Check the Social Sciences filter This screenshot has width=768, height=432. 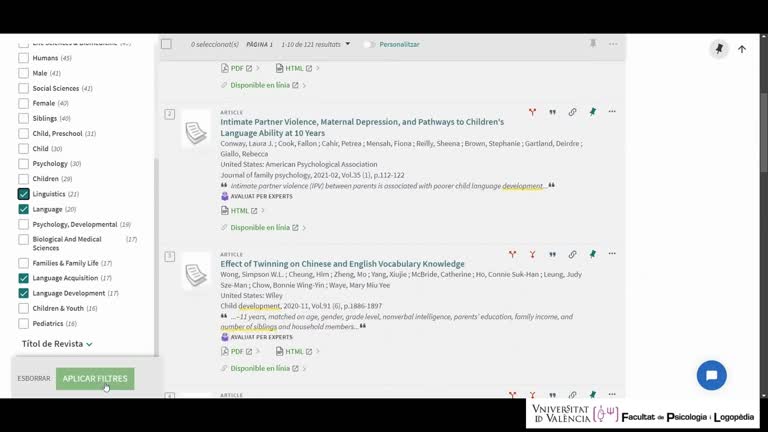click(24, 88)
